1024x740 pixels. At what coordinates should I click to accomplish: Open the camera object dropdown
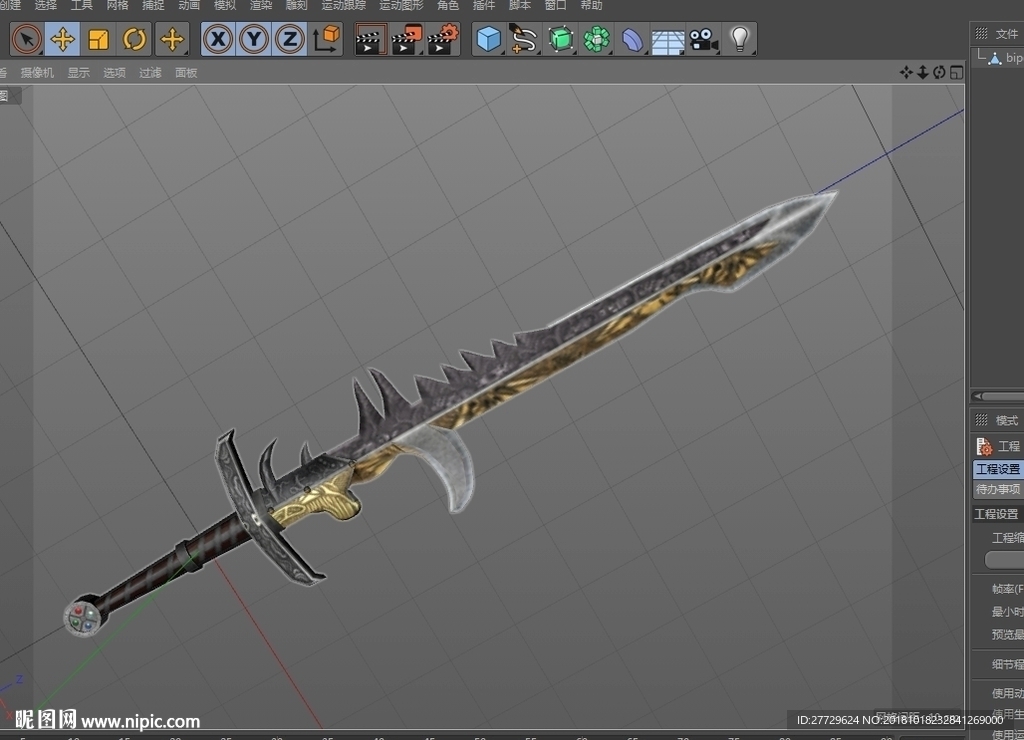pos(703,39)
